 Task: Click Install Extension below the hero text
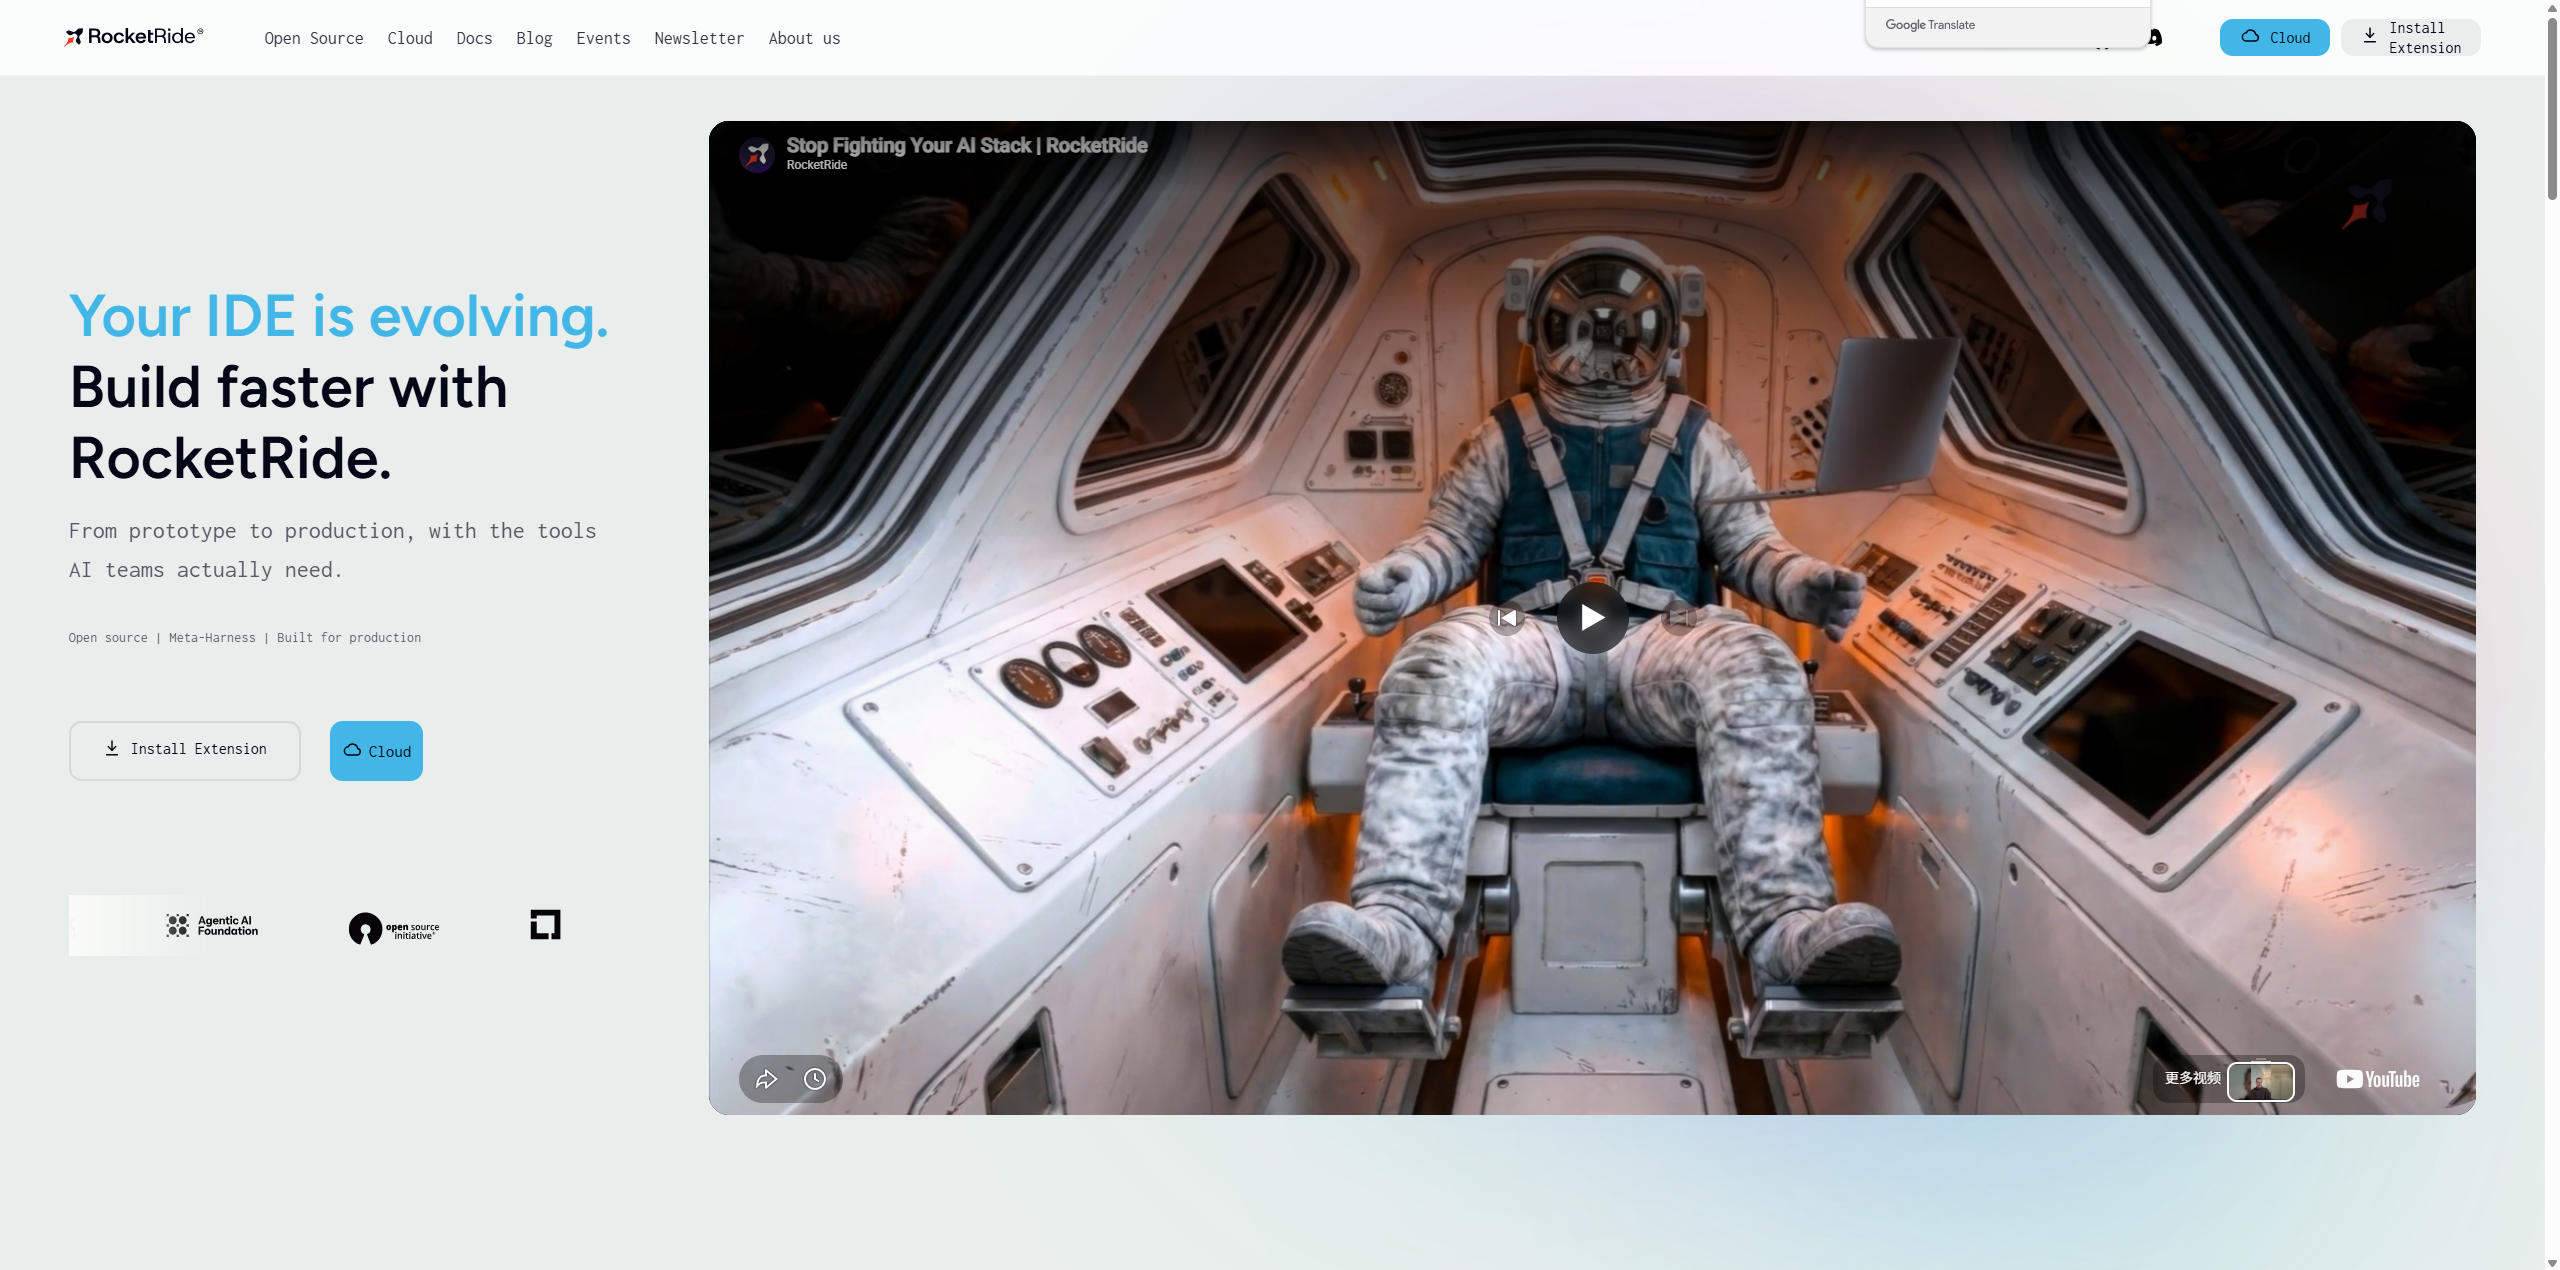pyautogui.click(x=185, y=750)
